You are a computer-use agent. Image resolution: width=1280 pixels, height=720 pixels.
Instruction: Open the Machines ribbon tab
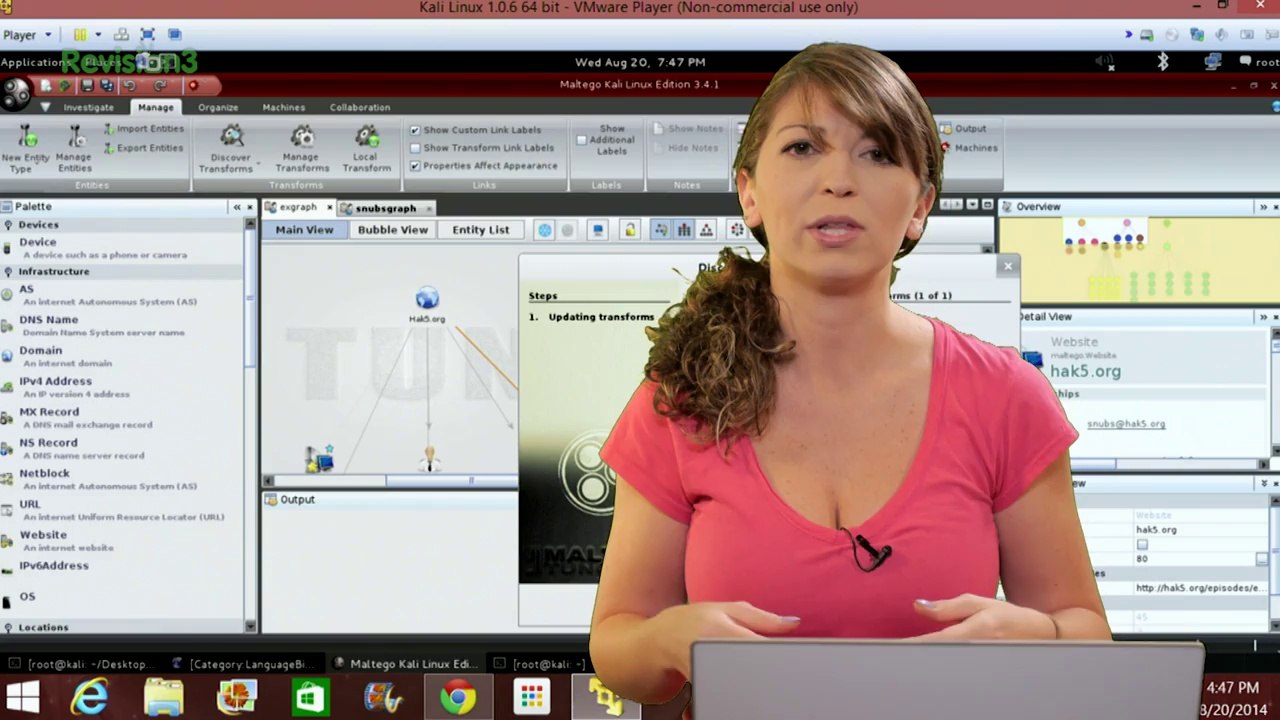(x=284, y=107)
